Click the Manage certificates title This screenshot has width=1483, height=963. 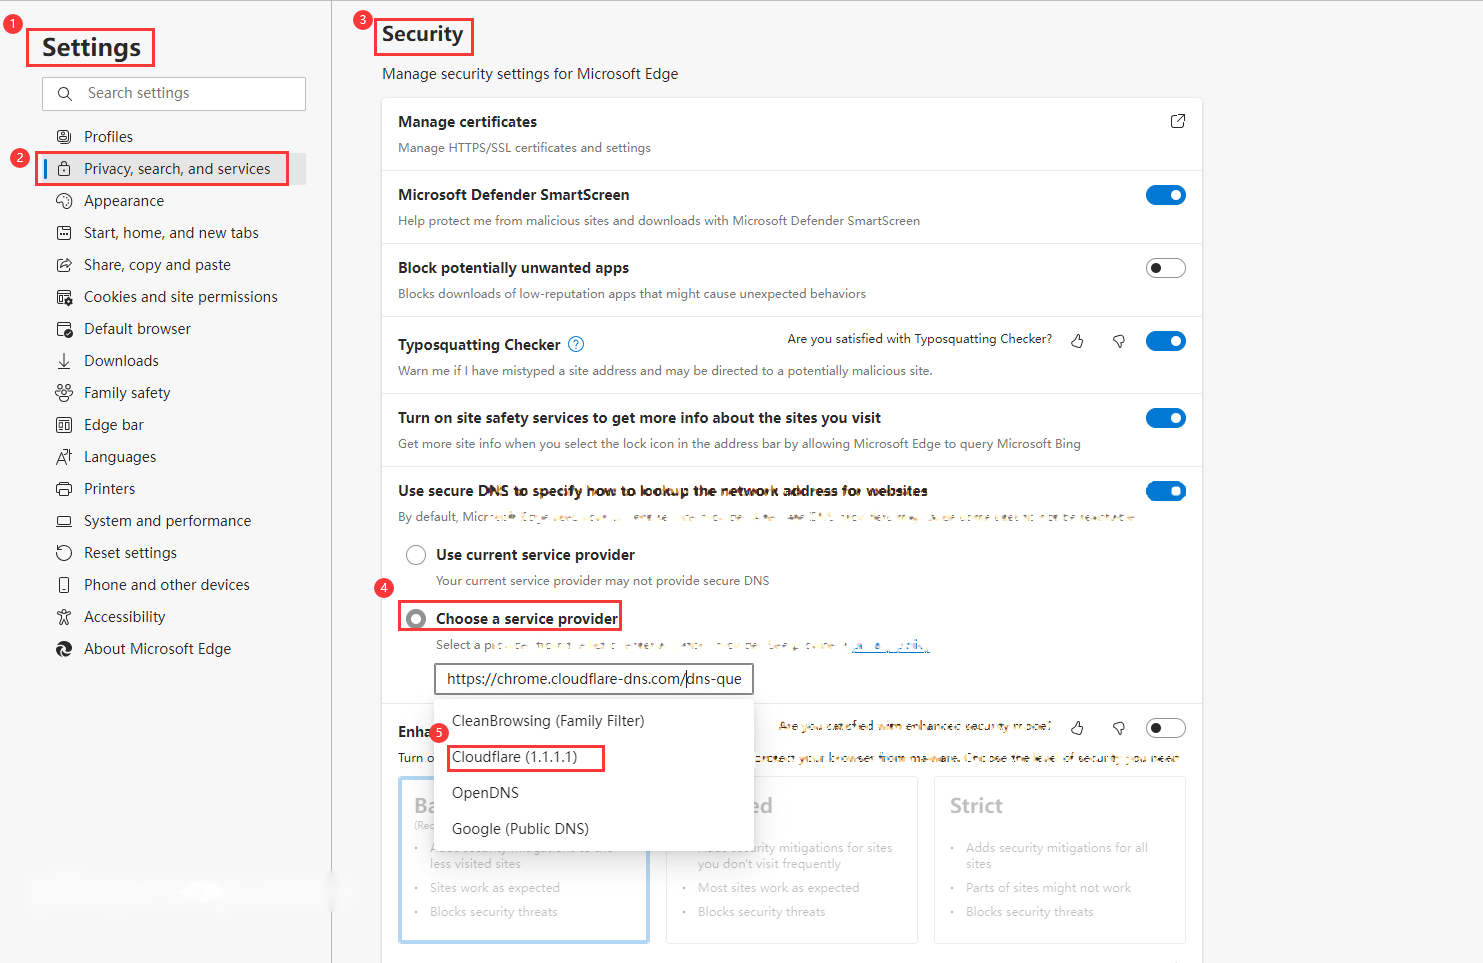tap(467, 122)
